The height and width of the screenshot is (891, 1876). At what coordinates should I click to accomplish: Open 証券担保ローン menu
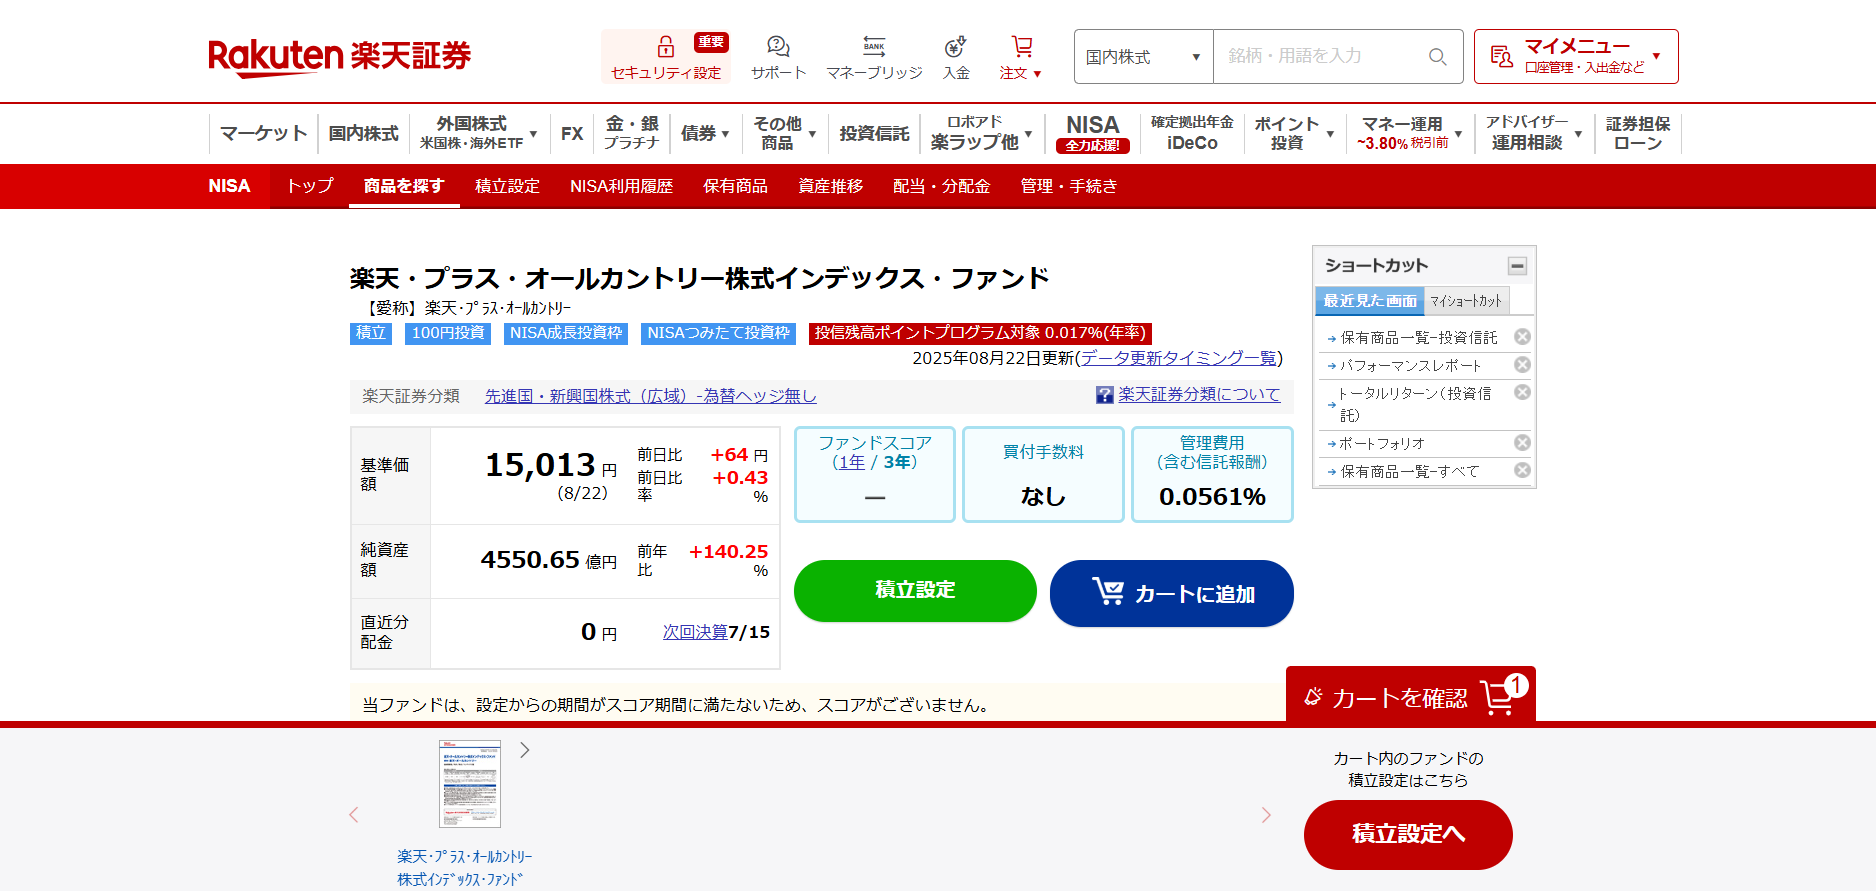click(1638, 133)
